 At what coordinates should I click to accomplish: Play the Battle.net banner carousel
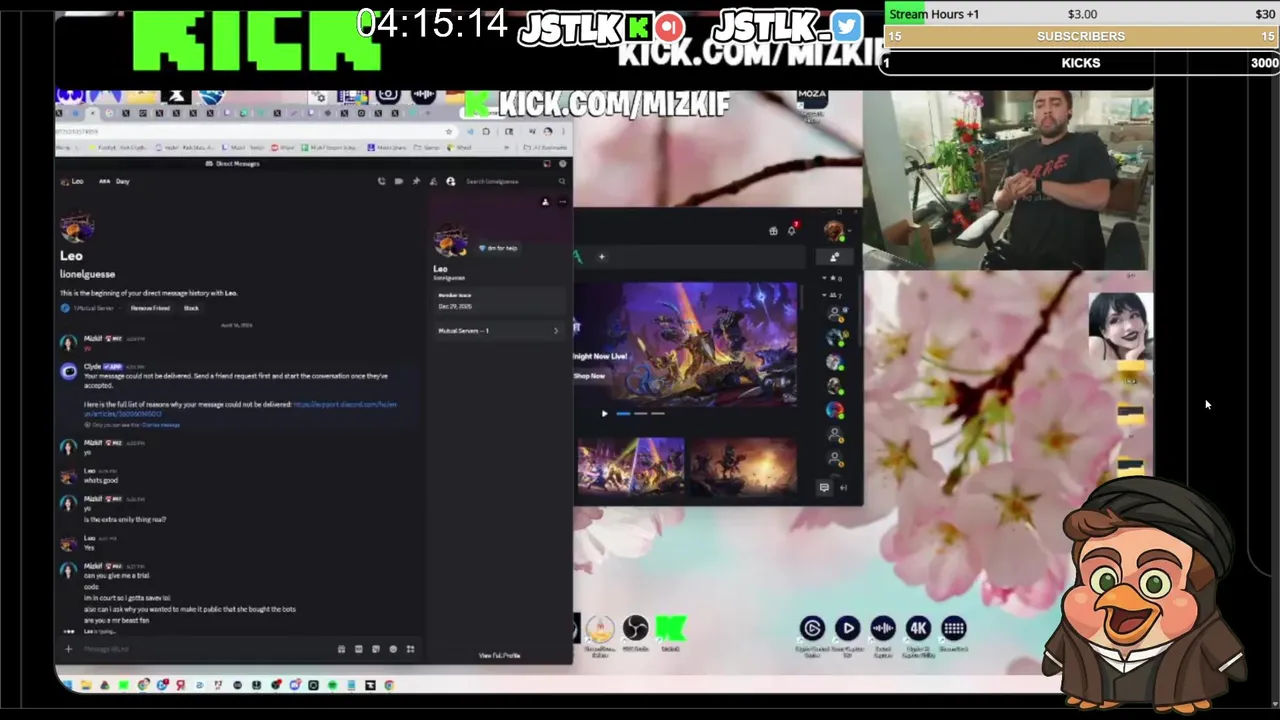(604, 413)
